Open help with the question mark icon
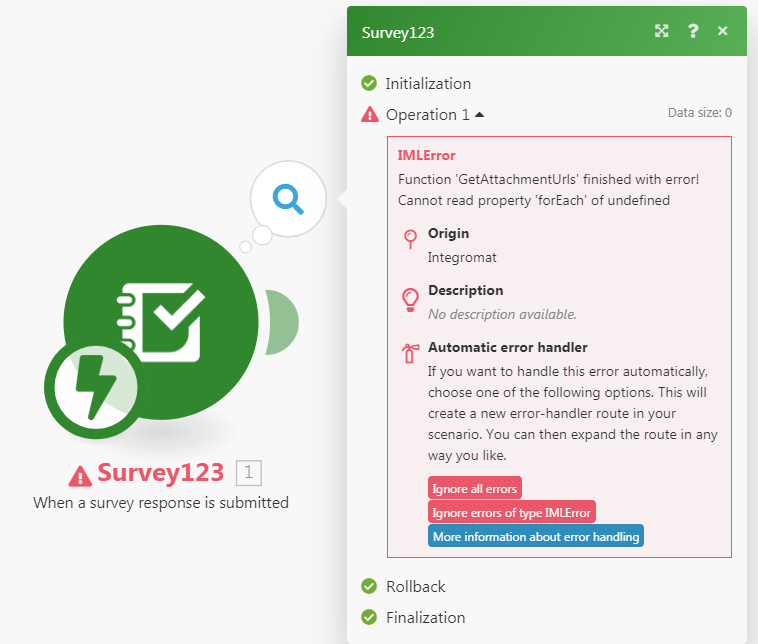The height and width of the screenshot is (644, 758). point(693,31)
